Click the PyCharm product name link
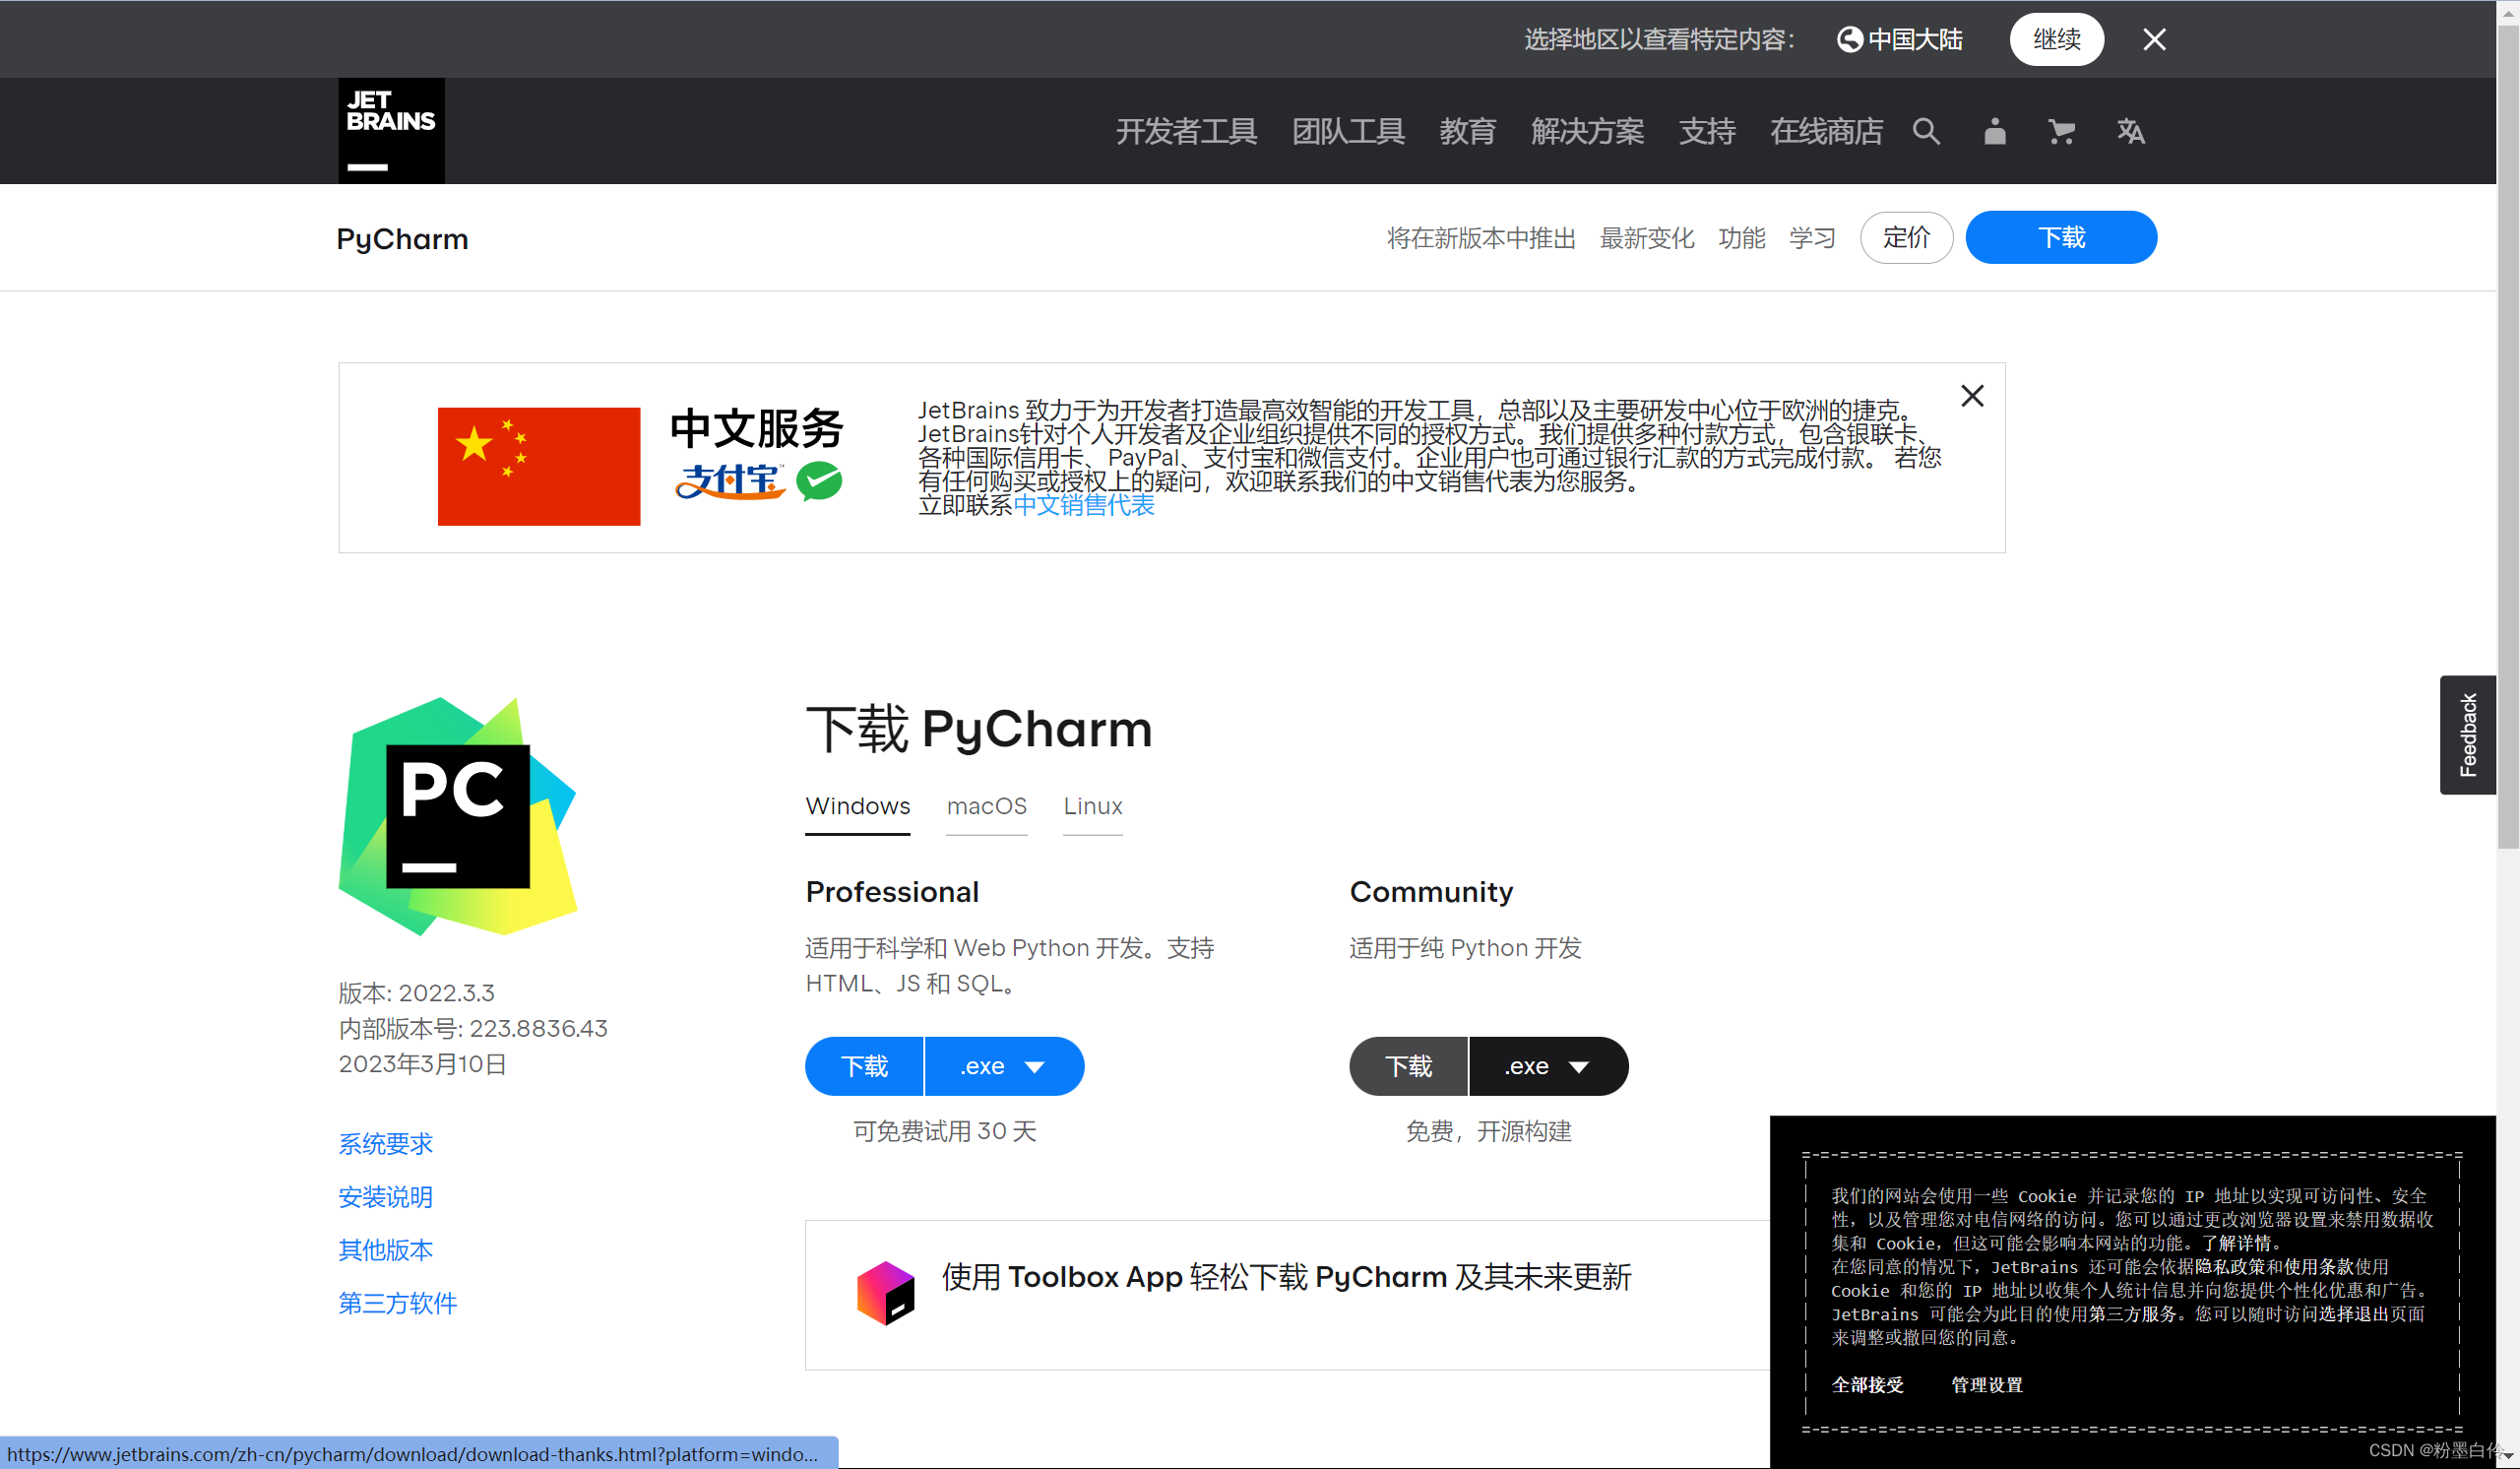Image resolution: width=2520 pixels, height=1469 pixels. tap(402, 239)
